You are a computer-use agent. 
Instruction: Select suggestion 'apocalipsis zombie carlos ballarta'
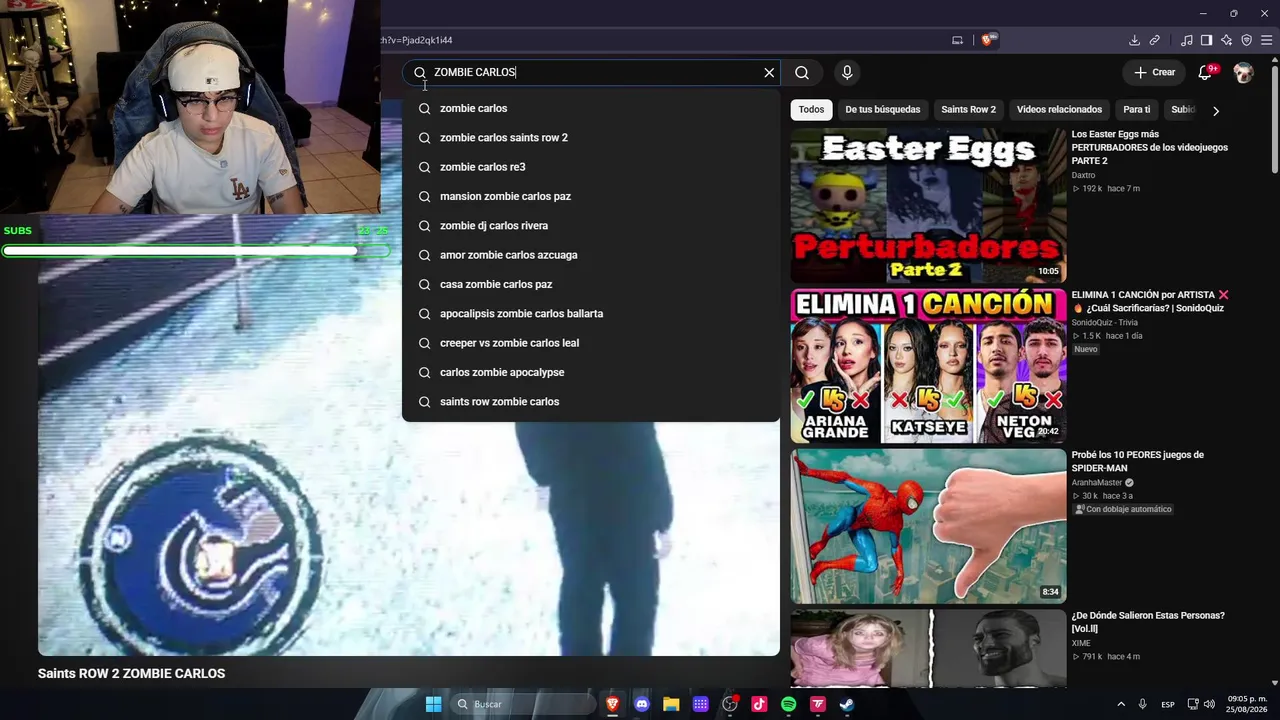pos(591,314)
